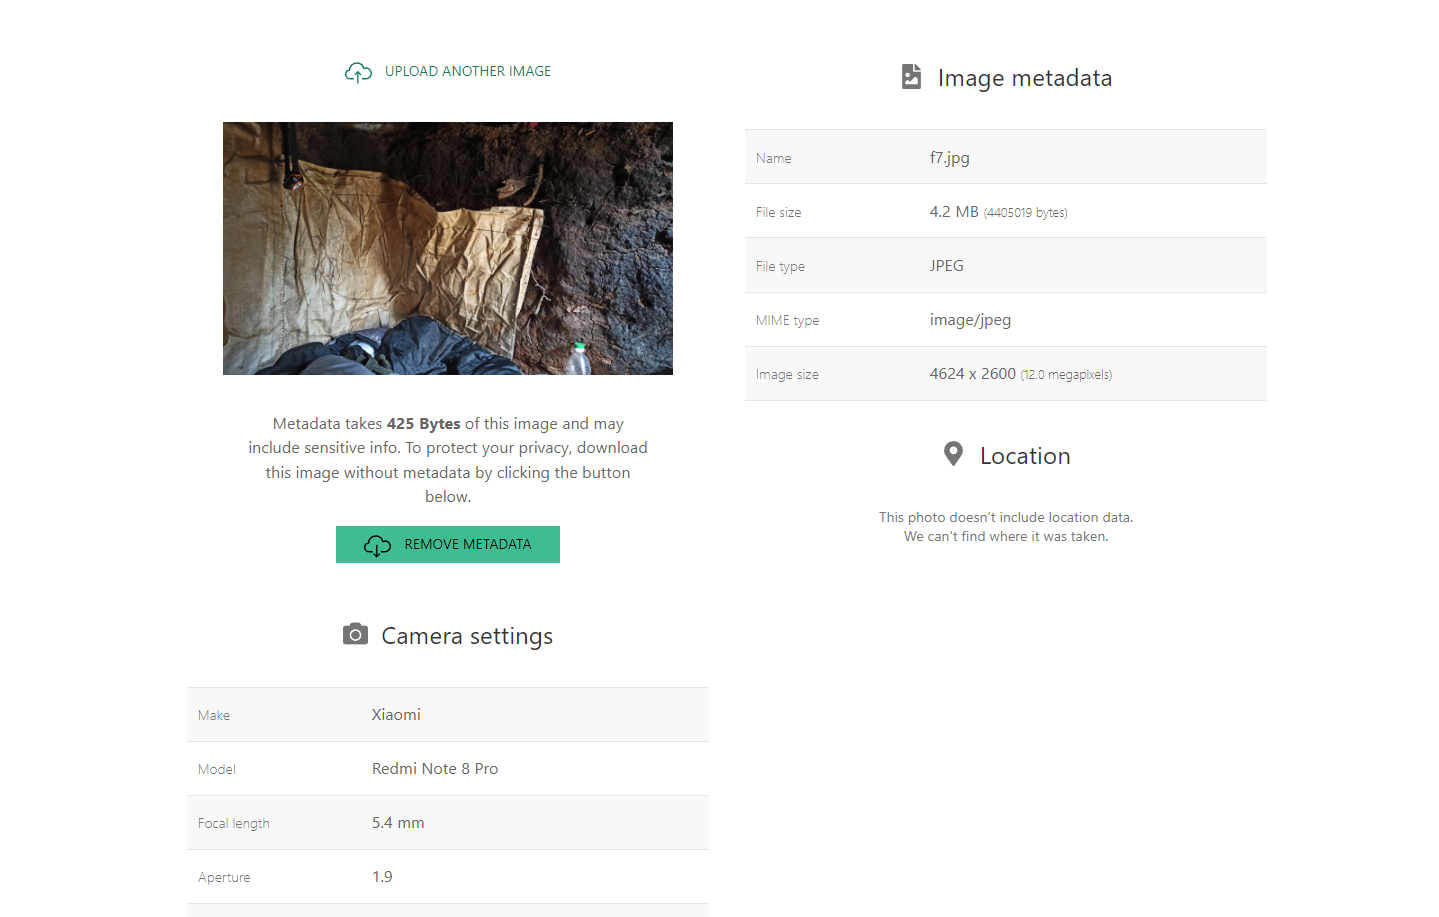Open the Upload Another Image link
The image size is (1439, 917).
[x=467, y=72]
